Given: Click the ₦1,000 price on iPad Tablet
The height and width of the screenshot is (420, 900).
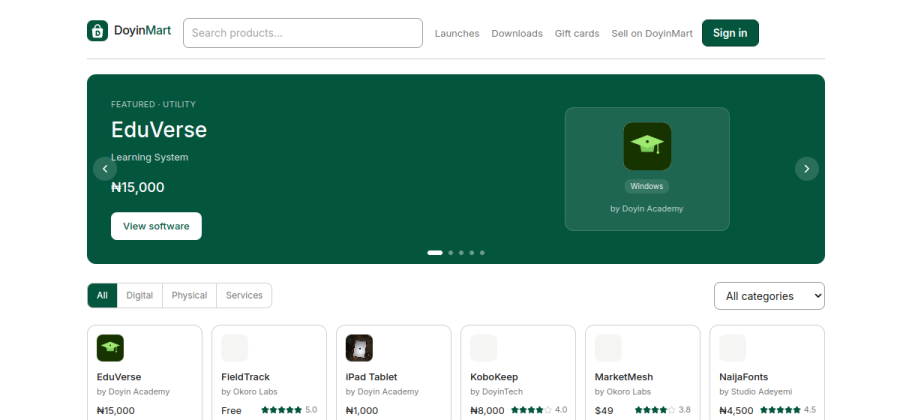Looking at the screenshot, I should [362, 411].
